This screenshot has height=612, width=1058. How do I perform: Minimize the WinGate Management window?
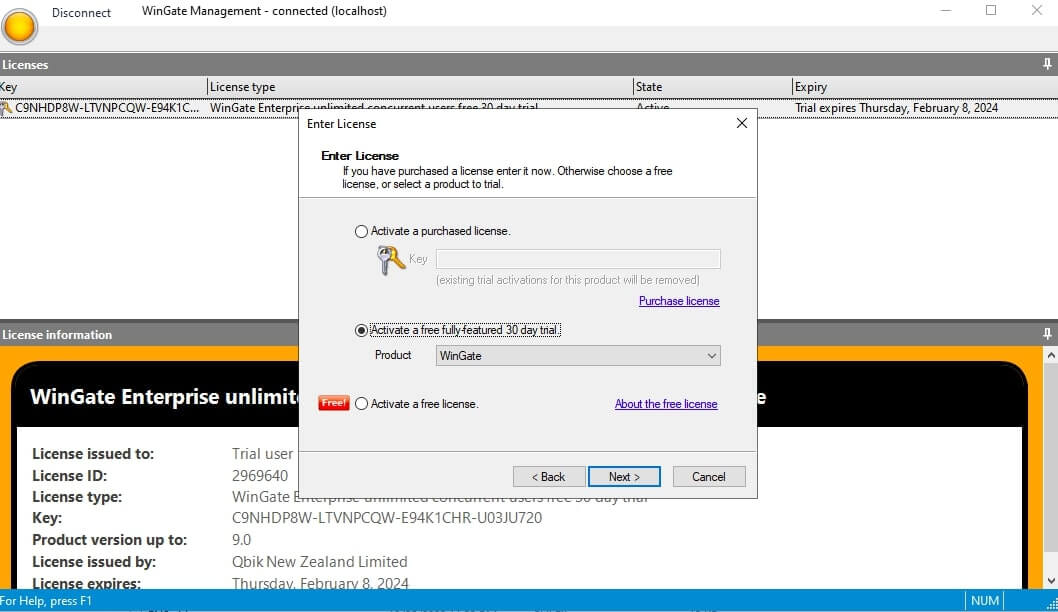pyautogui.click(x=945, y=11)
